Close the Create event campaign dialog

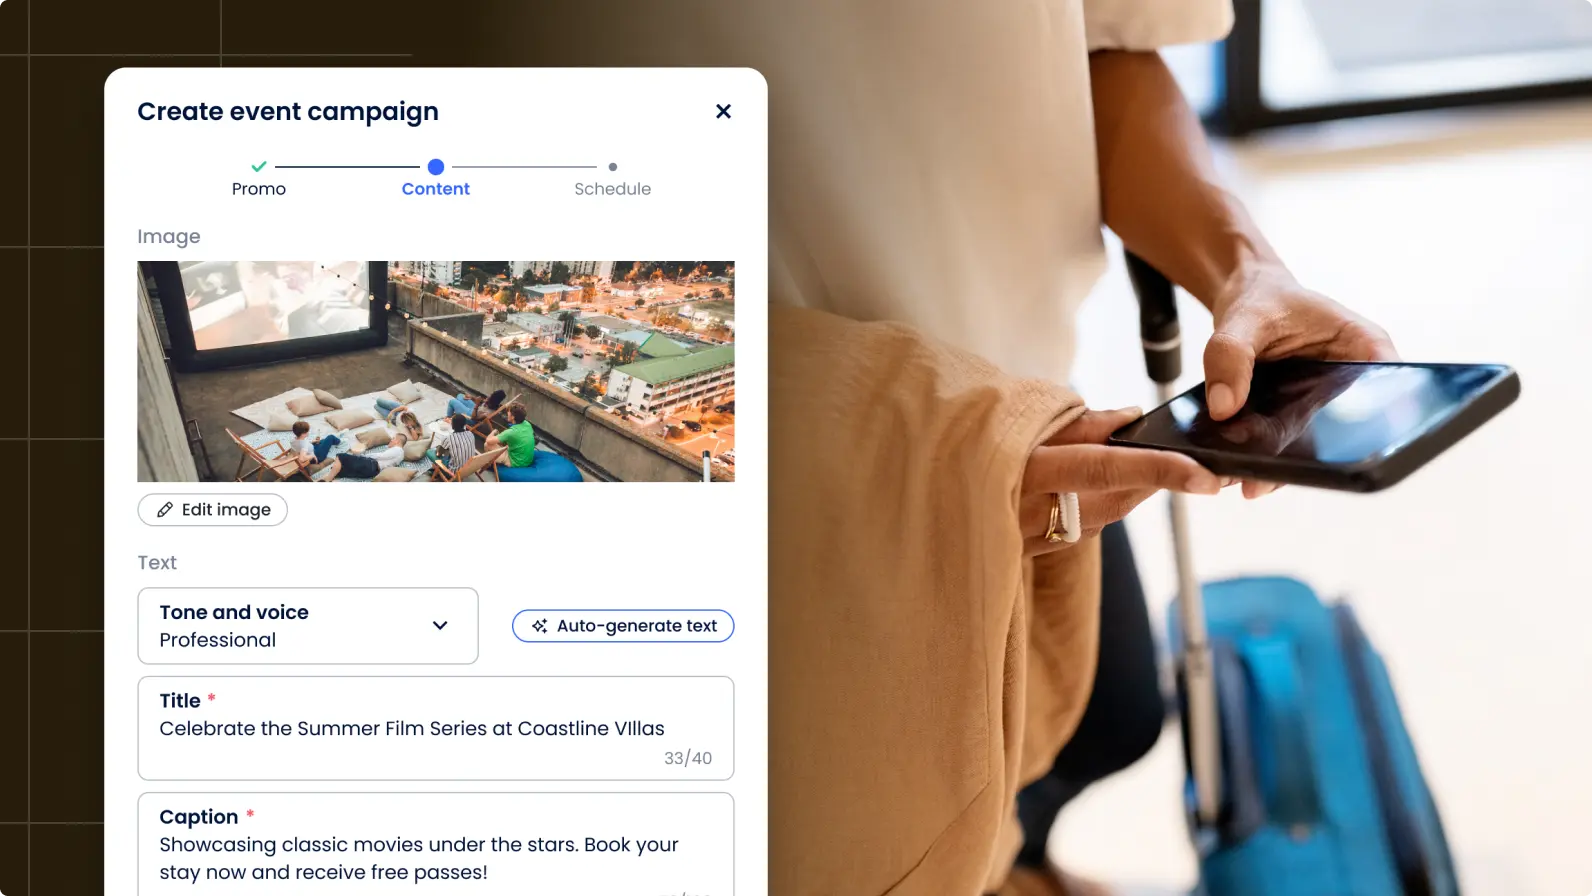(723, 111)
